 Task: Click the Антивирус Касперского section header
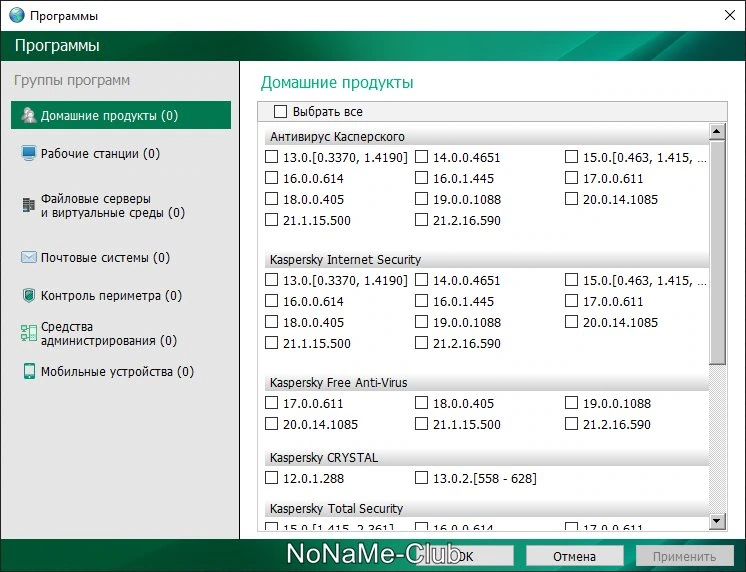[x=487, y=137]
